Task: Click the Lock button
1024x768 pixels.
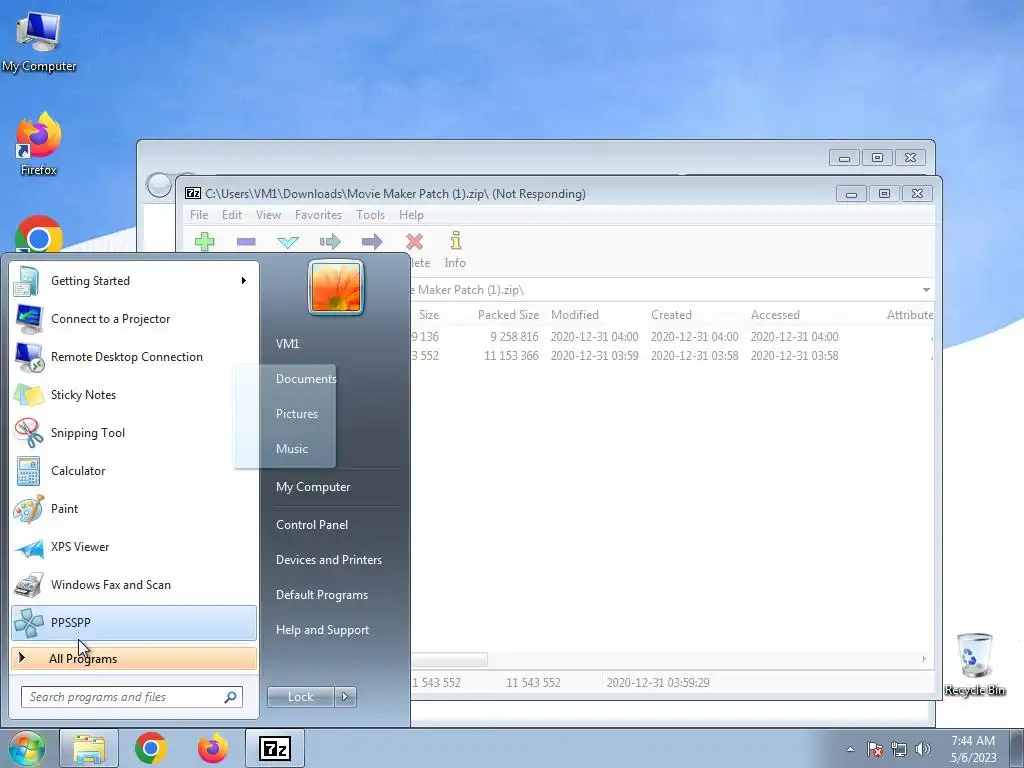Action: pyautogui.click(x=300, y=697)
